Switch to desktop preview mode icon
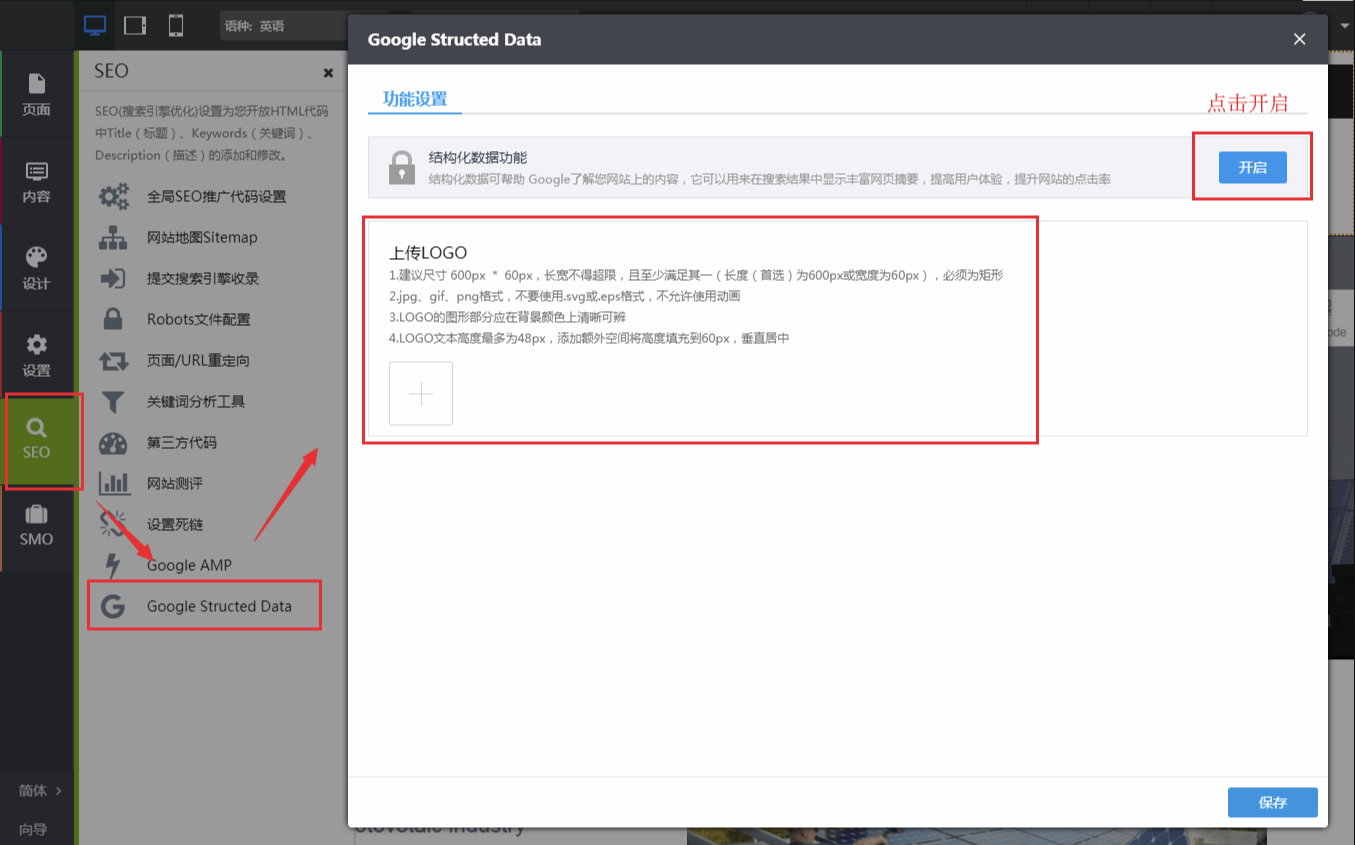The height and width of the screenshot is (845, 1355). [x=95, y=26]
